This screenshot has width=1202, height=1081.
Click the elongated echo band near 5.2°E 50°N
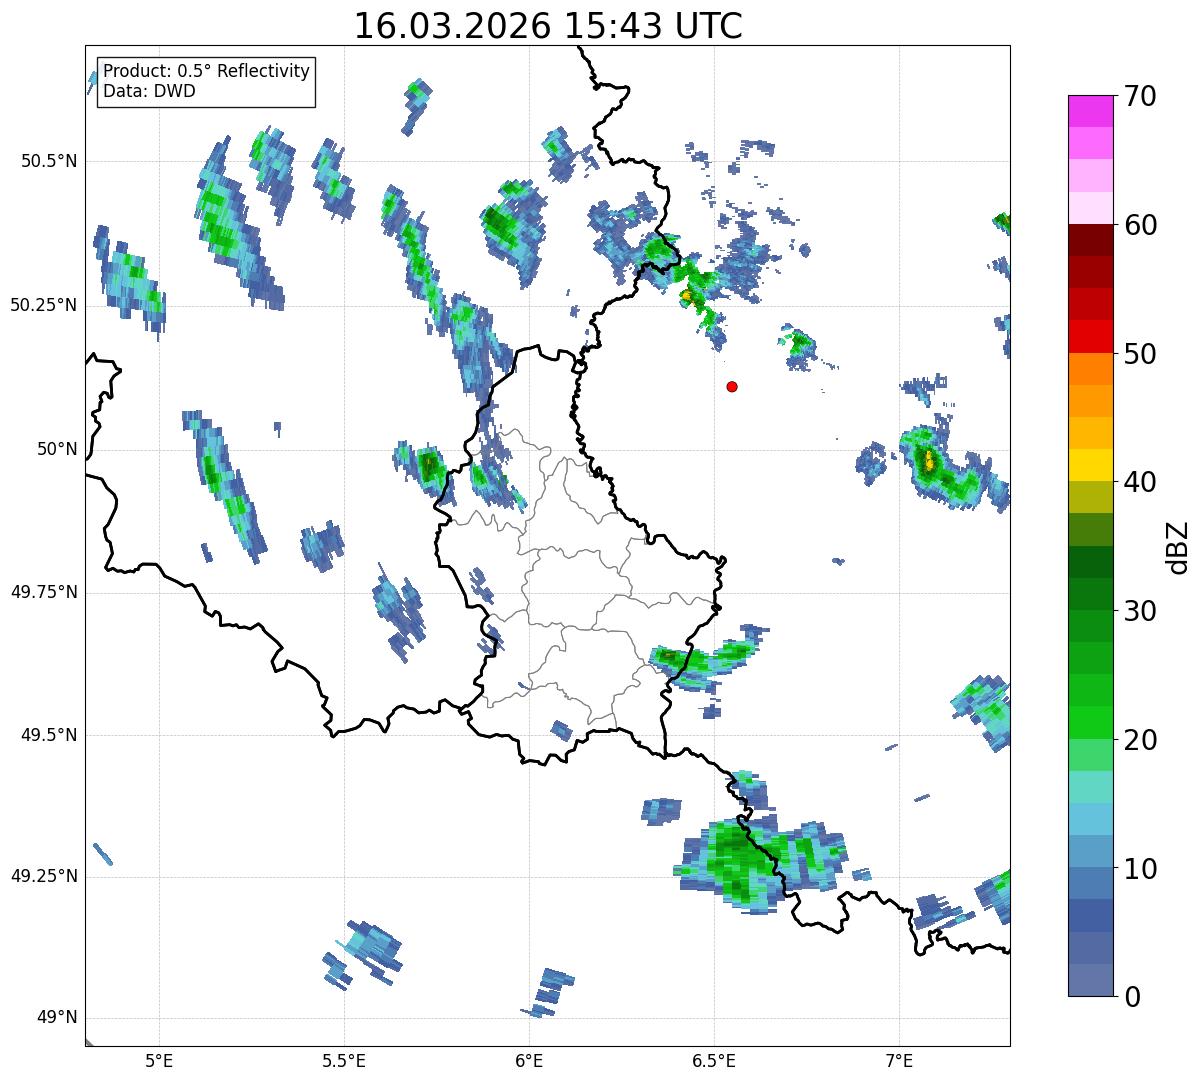click(225, 482)
